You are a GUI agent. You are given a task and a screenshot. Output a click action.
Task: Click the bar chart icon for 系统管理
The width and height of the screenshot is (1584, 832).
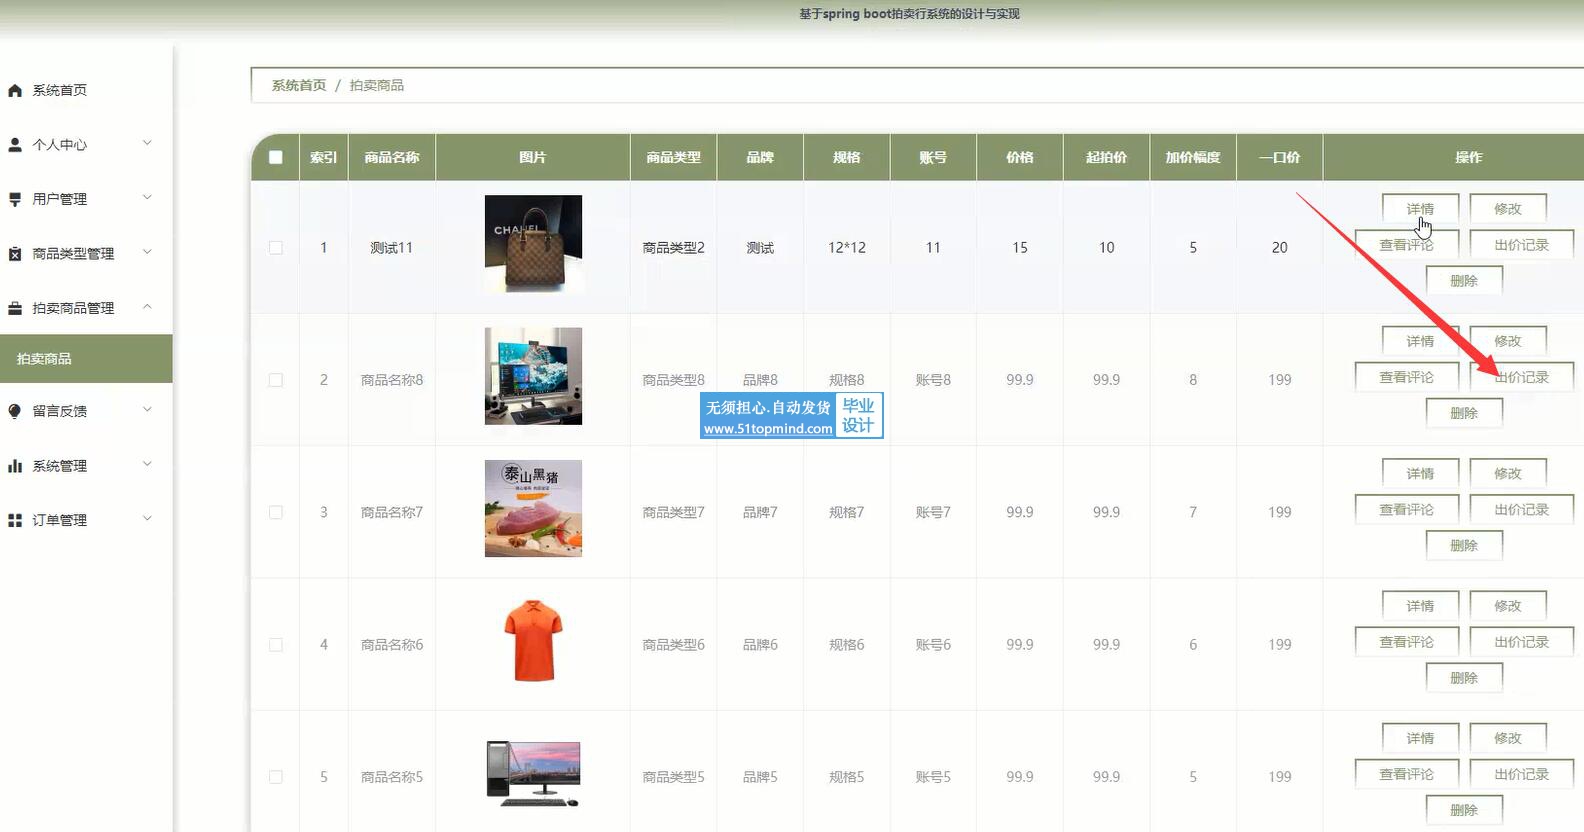click(x=15, y=466)
